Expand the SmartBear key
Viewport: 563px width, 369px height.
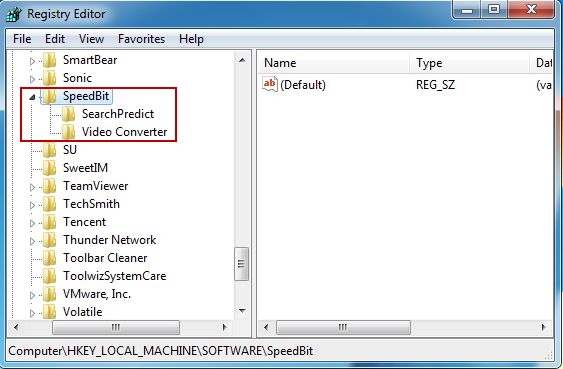pyautogui.click(x=32, y=61)
